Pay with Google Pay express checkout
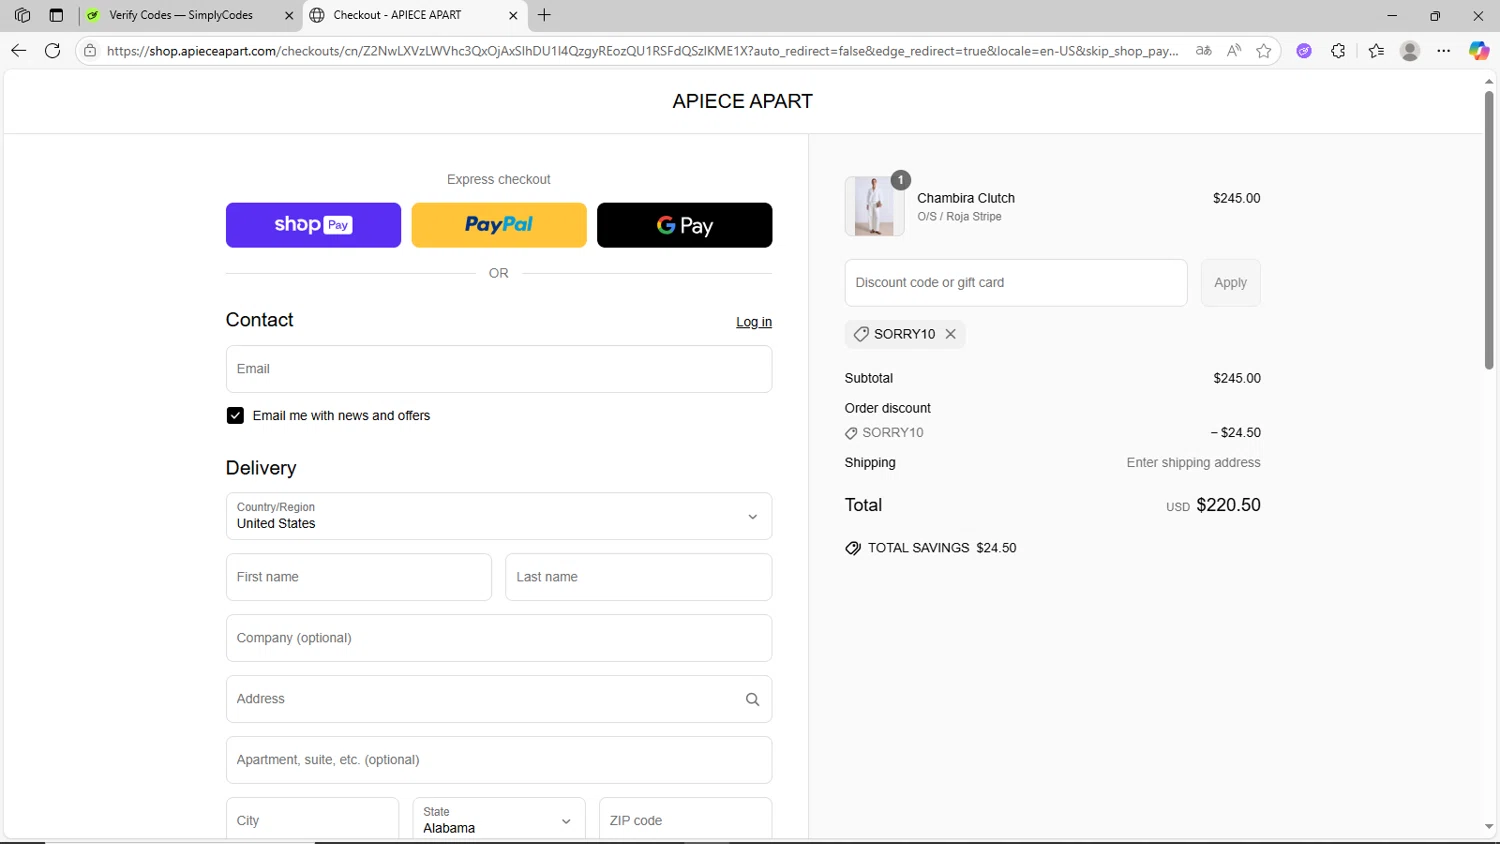The width and height of the screenshot is (1500, 844). tap(684, 225)
